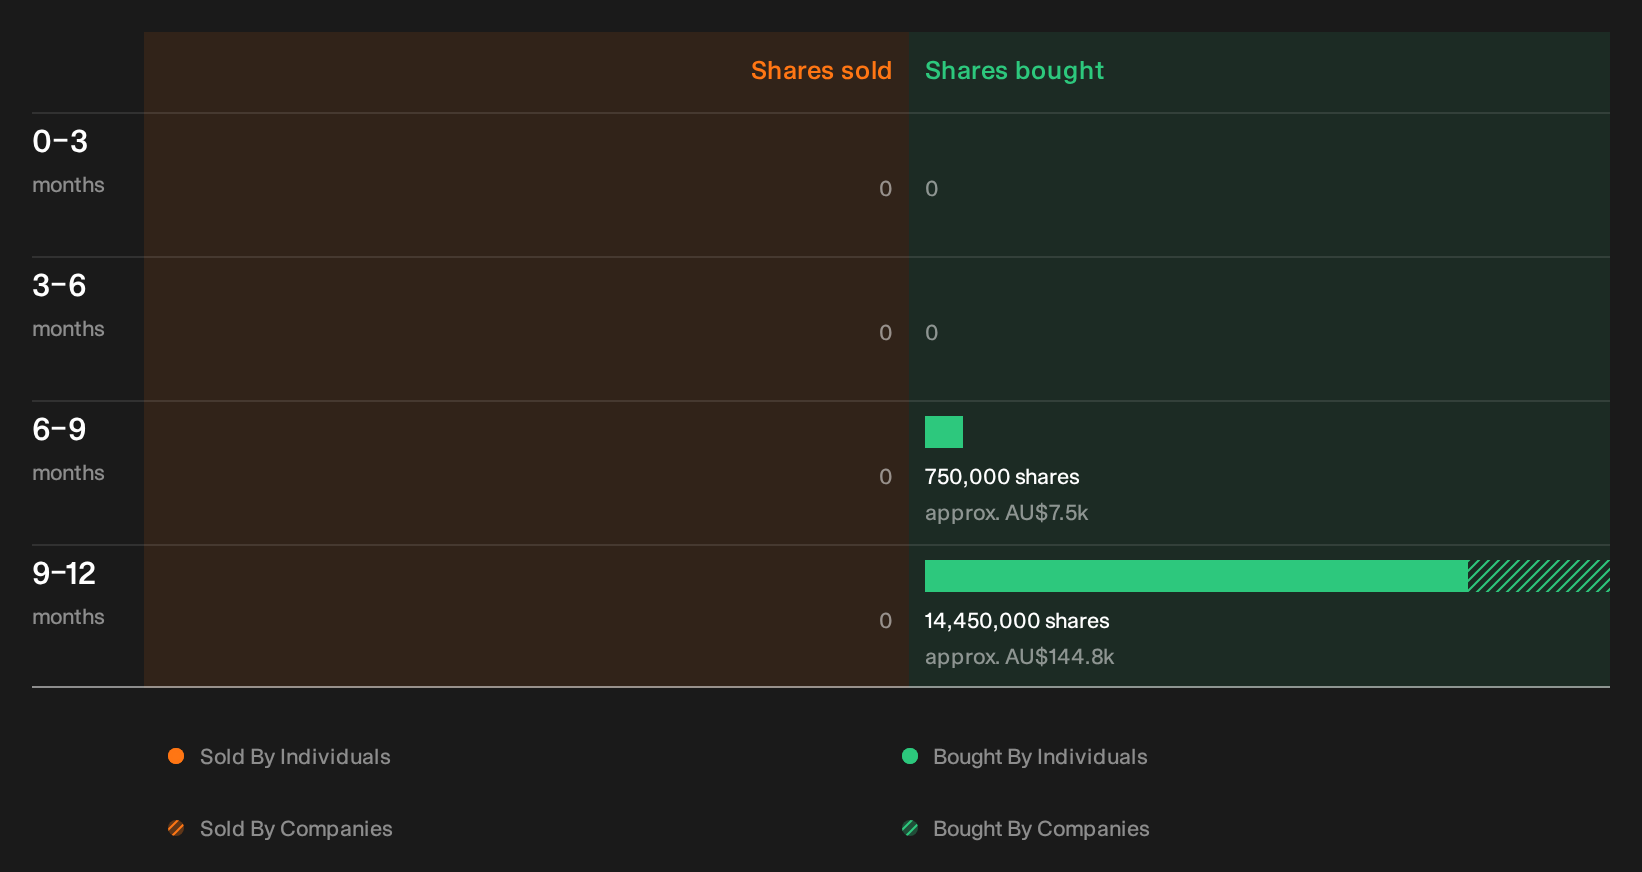
Task: Click the Bought By Individuals legend label
Action: click(x=1040, y=757)
